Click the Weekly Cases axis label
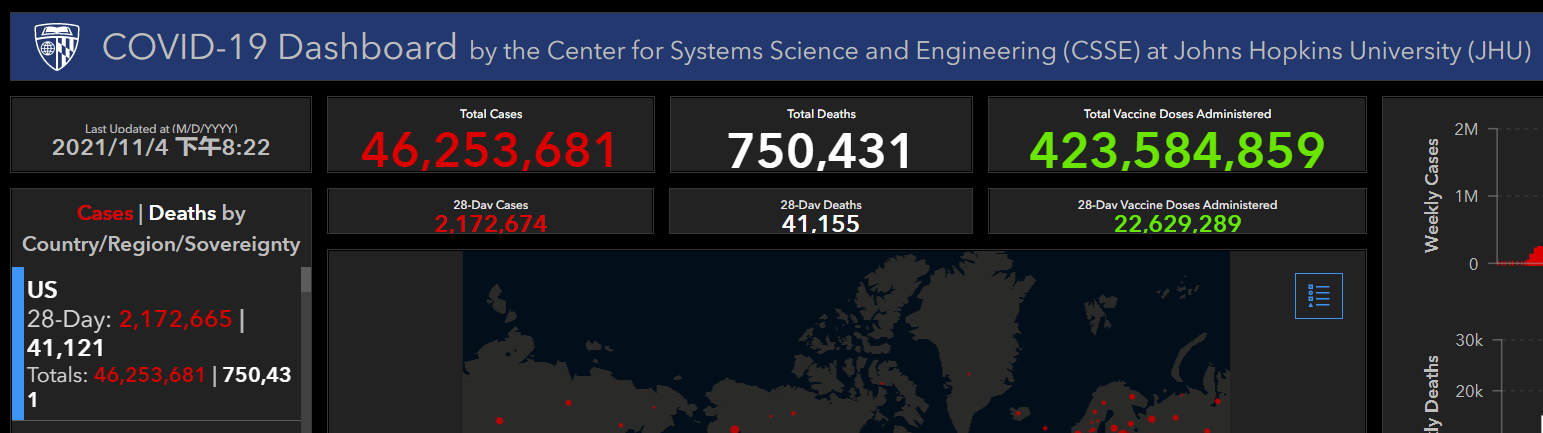This screenshot has width=1543, height=433. click(1432, 195)
